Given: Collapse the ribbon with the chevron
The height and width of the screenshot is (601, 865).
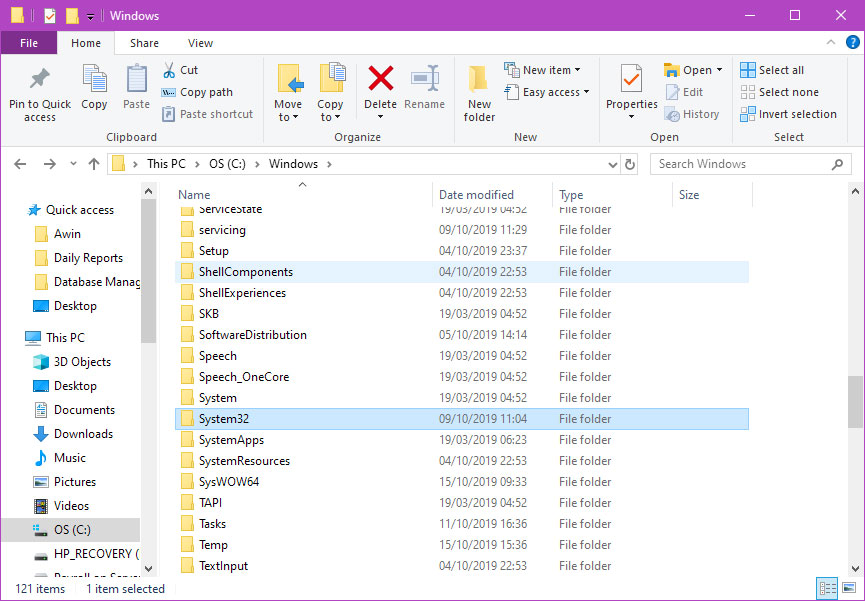Looking at the screenshot, I should [831, 42].
